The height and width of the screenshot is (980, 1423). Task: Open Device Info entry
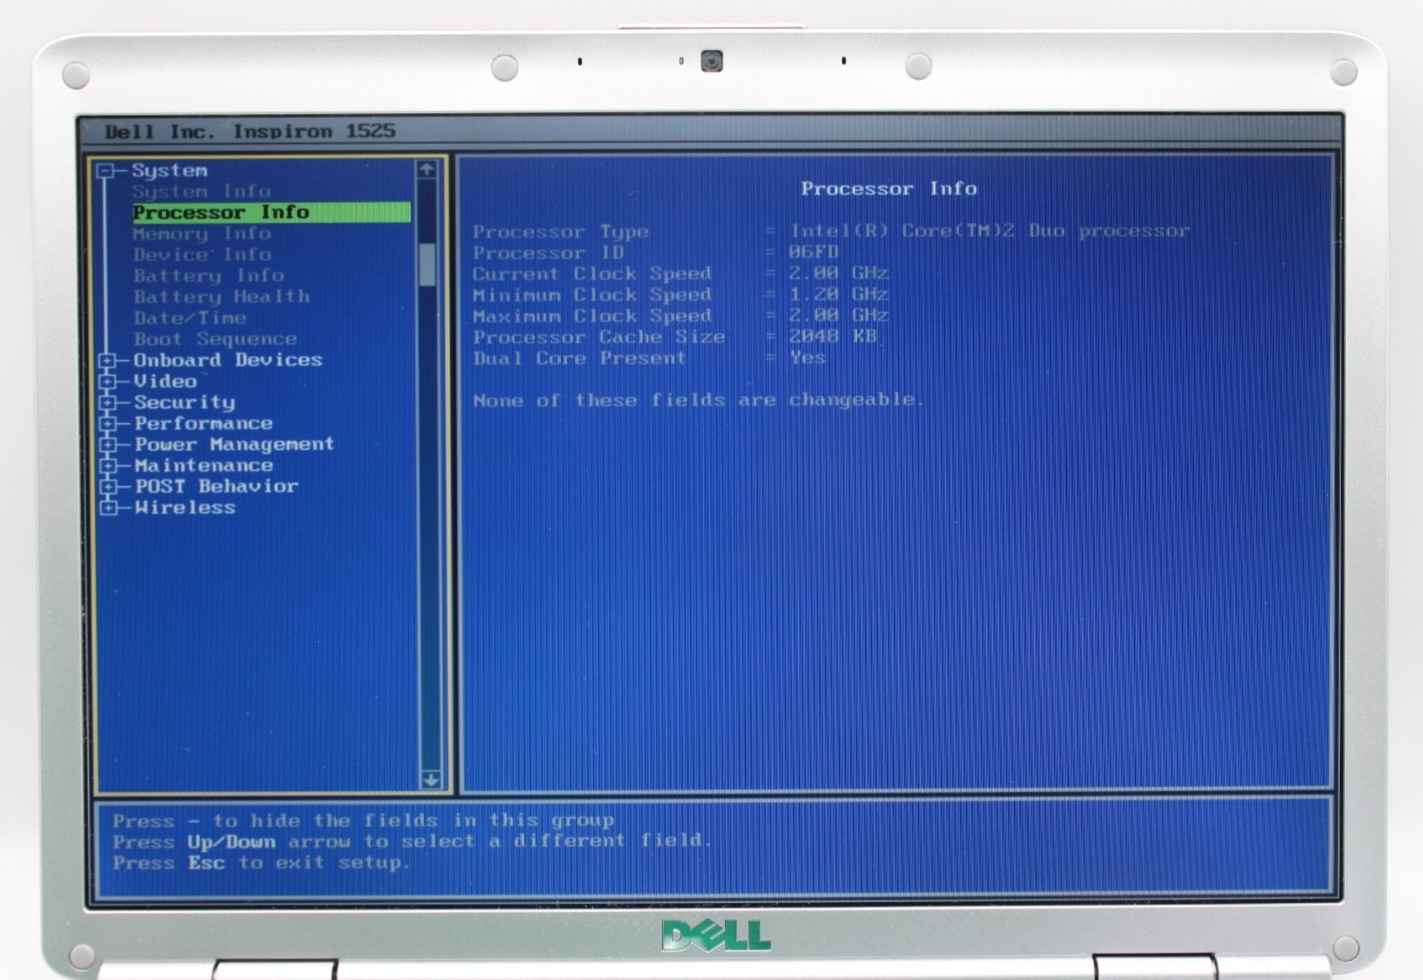point(201,254)
